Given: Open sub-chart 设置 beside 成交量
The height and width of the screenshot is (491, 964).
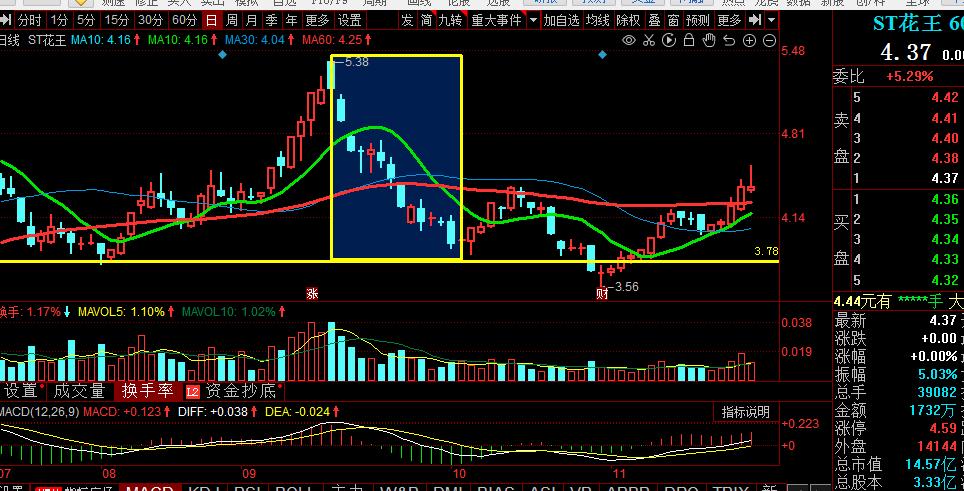Looking at the screenshot, I should [23, 390].
